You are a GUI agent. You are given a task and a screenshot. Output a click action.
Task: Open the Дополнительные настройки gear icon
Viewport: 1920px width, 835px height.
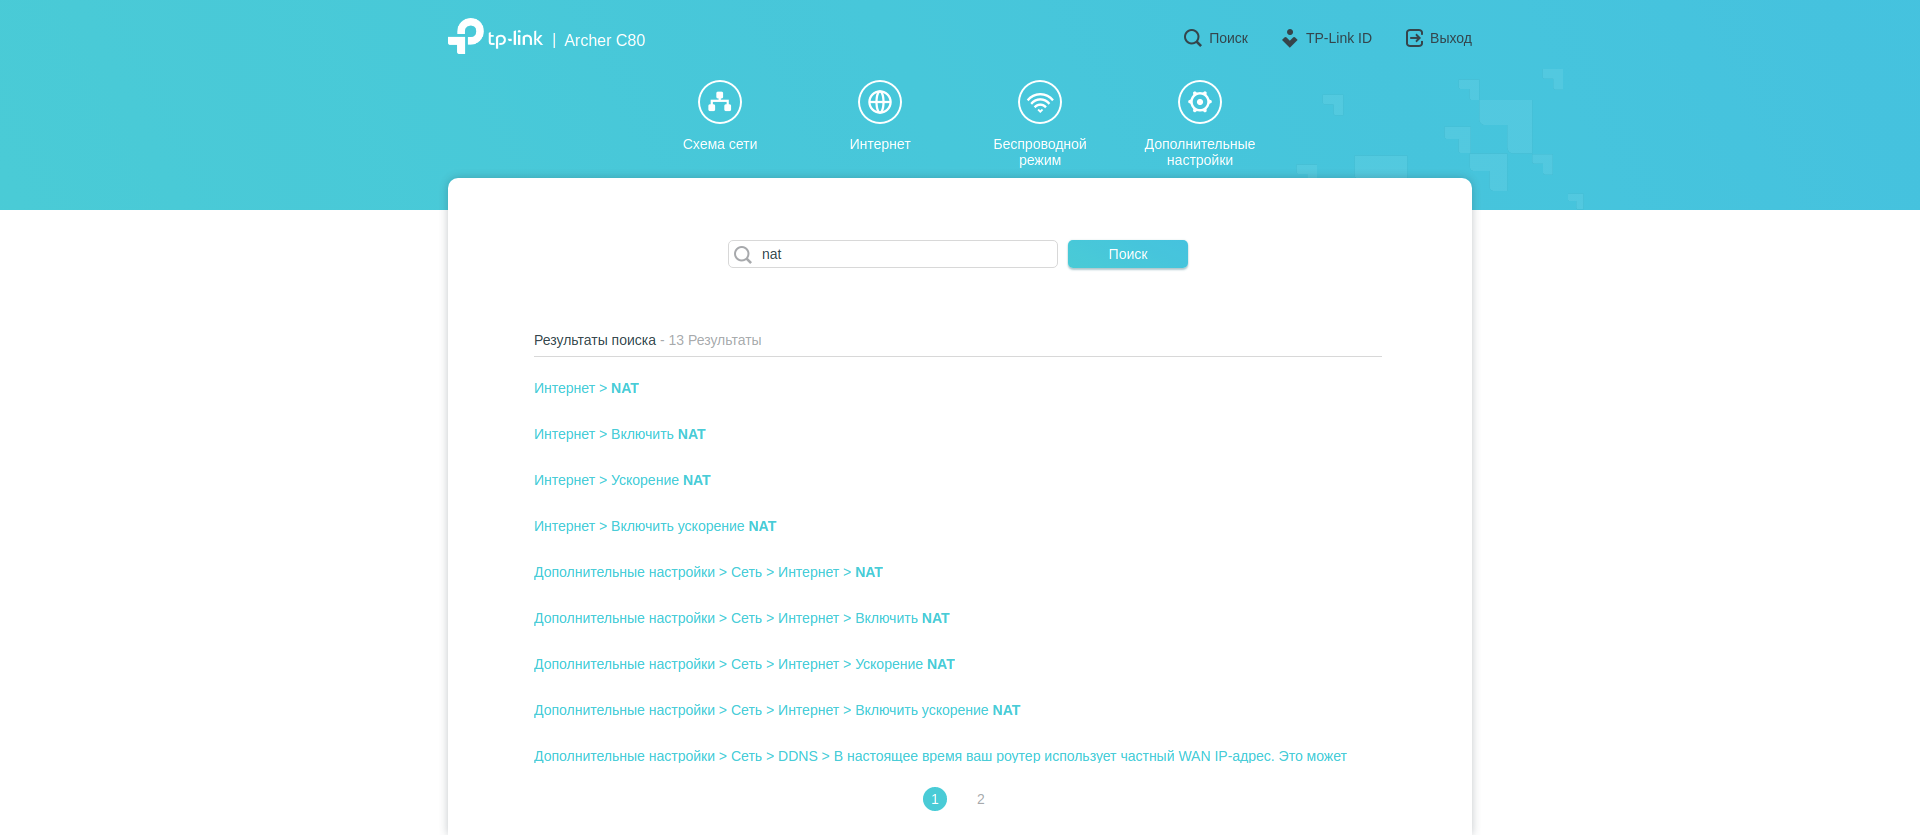click(x=1200, y=102)
